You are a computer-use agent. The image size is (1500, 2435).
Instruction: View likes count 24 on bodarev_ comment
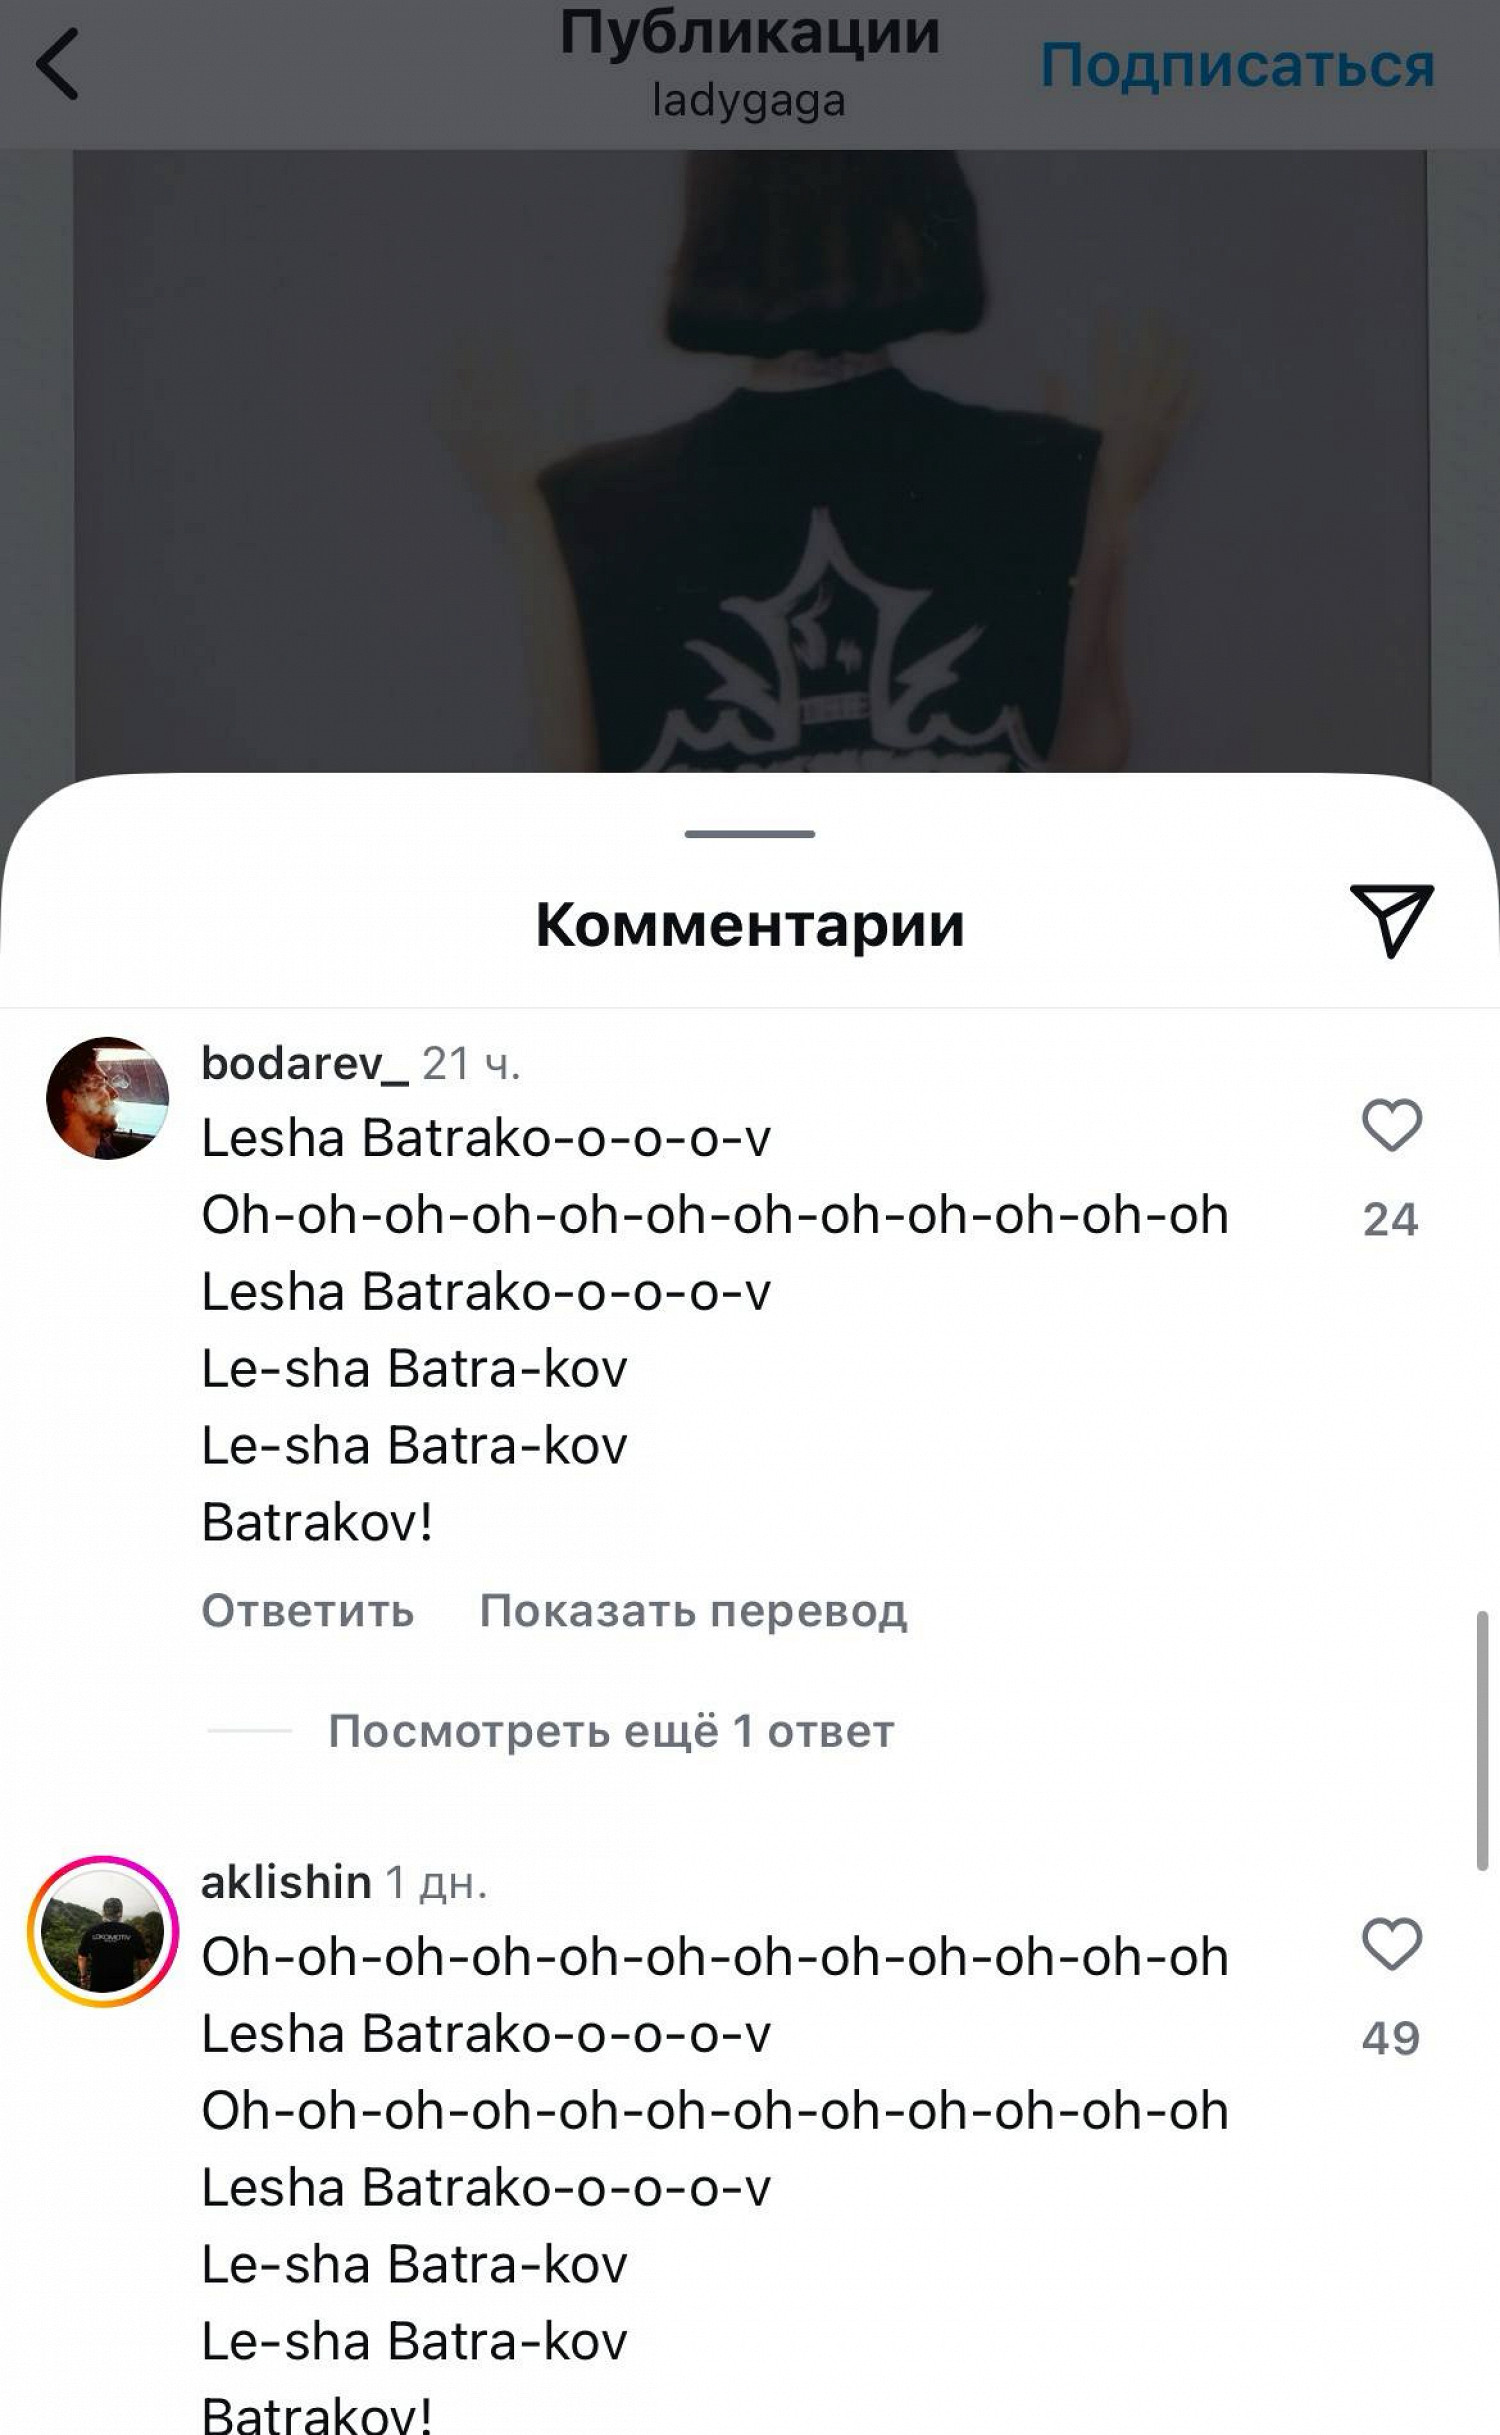(1391, 1220)
